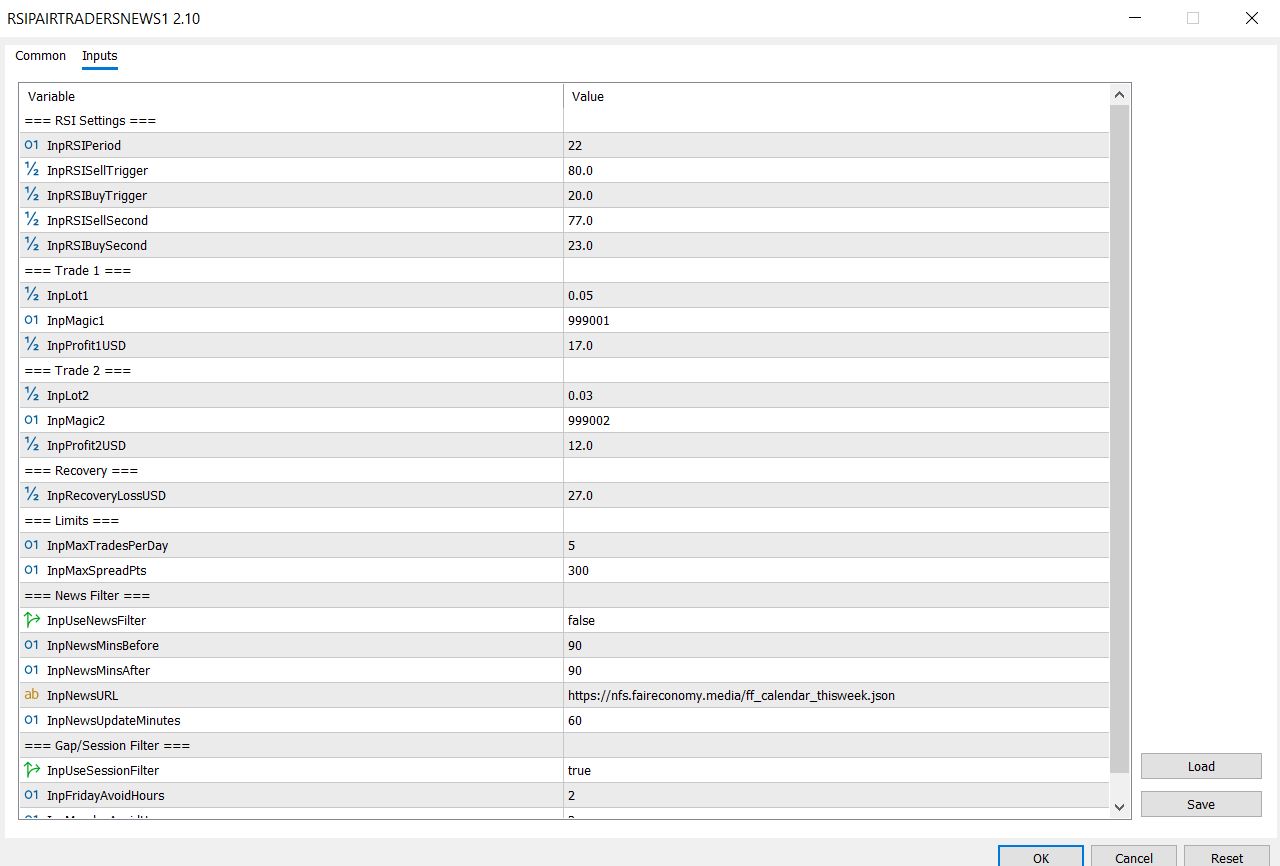Click the double-type icon beside InpProfit1USD
1280x866 pixels.
click(x=31, y=345)
